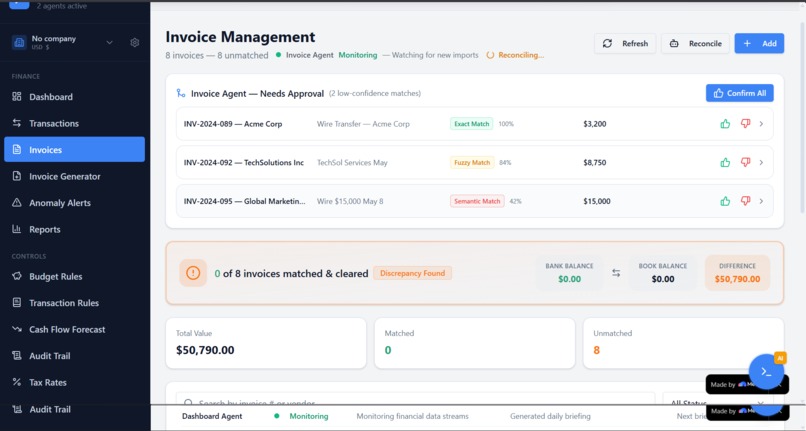806x431 pixels.
Task: Click the Discrepancy Found badge
Action: click(412, 273)
